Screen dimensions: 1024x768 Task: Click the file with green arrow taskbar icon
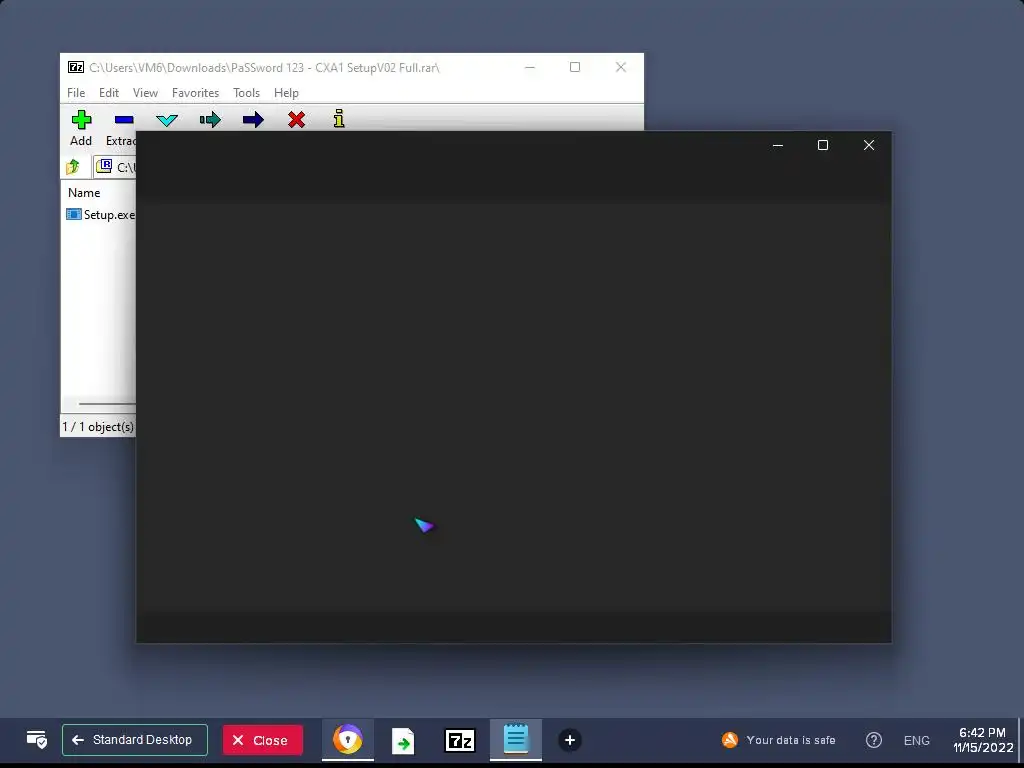(403, 741)
